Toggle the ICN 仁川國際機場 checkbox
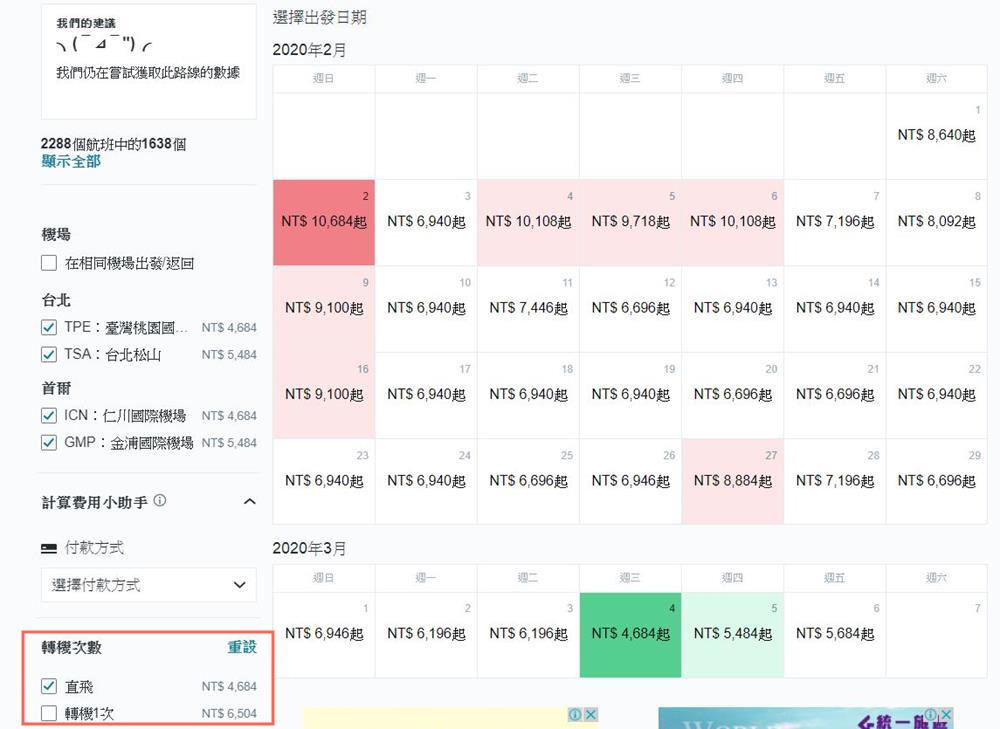Screen dimensions: 1000x729 (x=49, y=415)
